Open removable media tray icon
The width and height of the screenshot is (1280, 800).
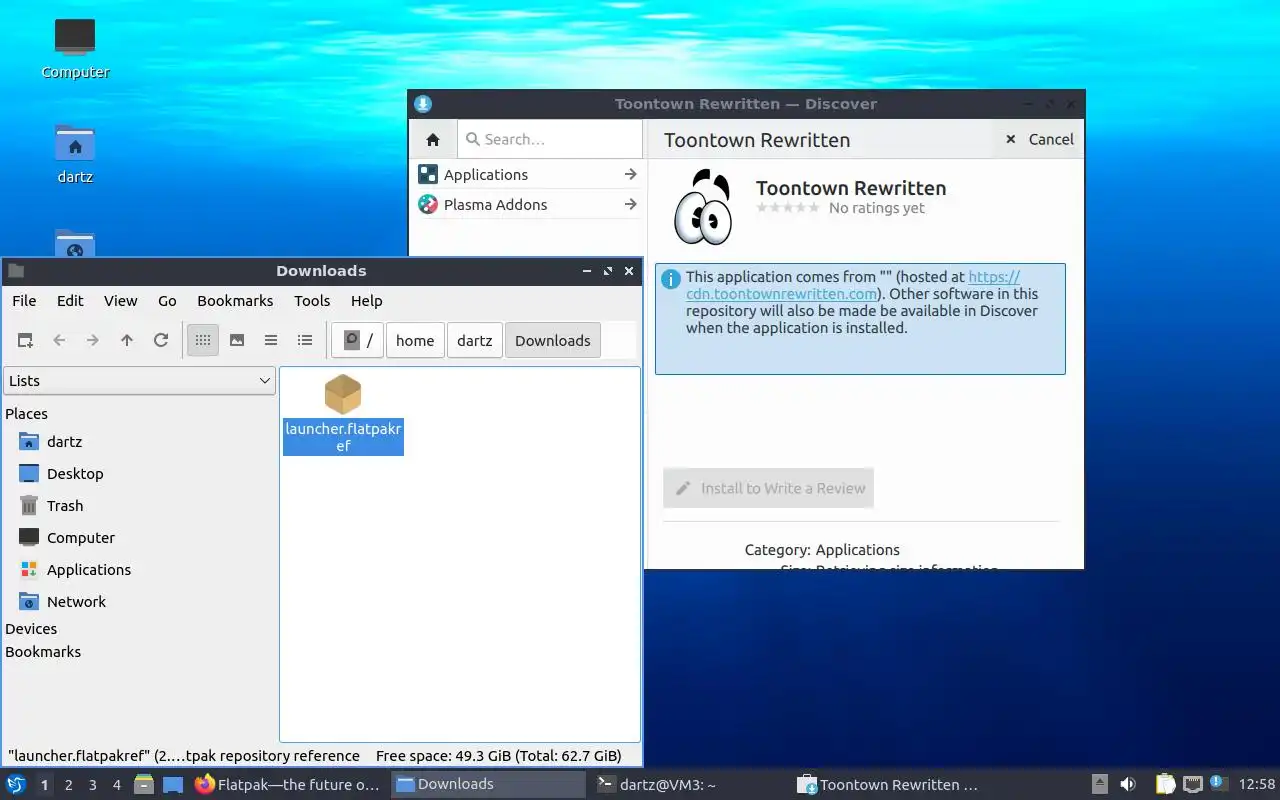[x=1099, y=784]
